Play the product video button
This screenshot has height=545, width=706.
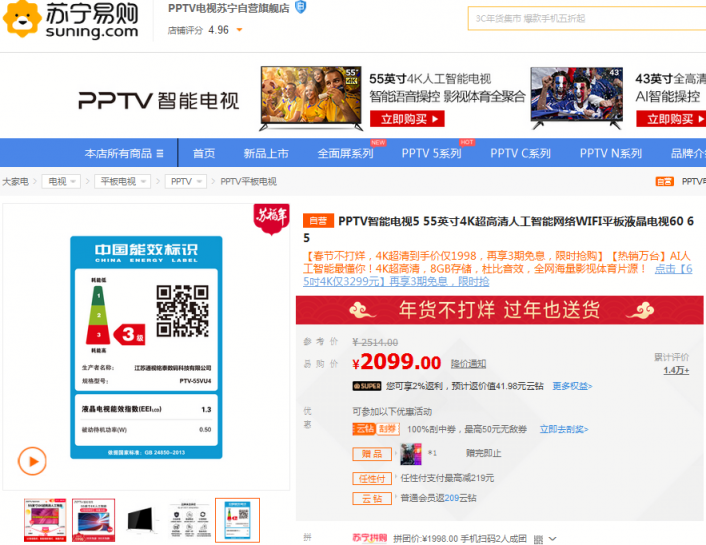(x=32, y=461)
